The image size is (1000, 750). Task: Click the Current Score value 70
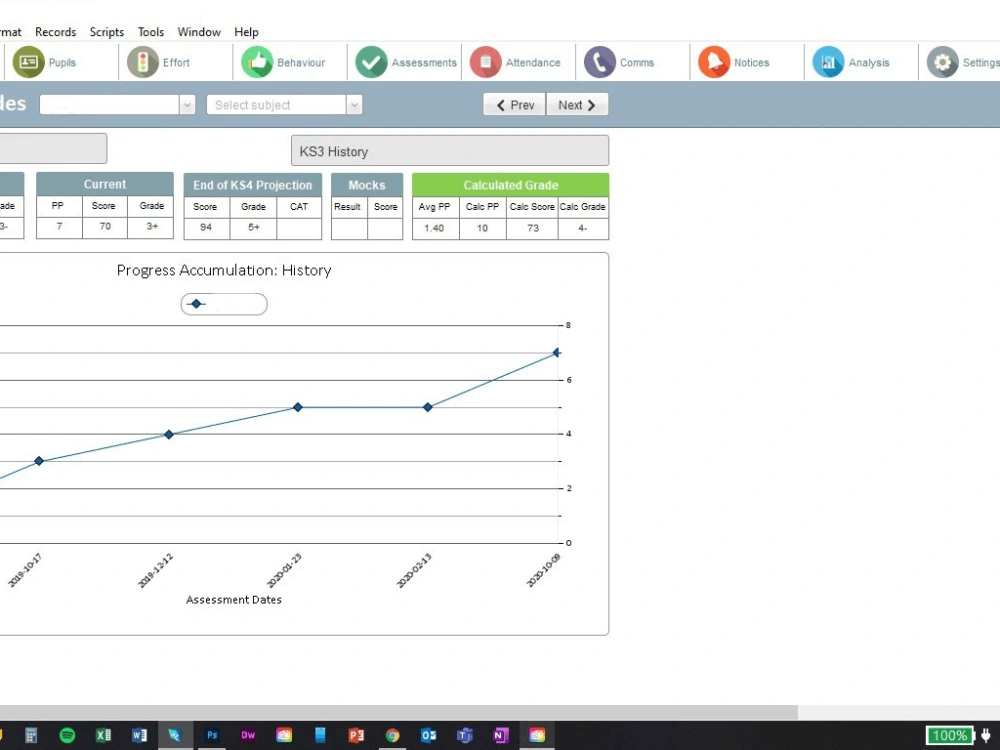tap(105, 226)
